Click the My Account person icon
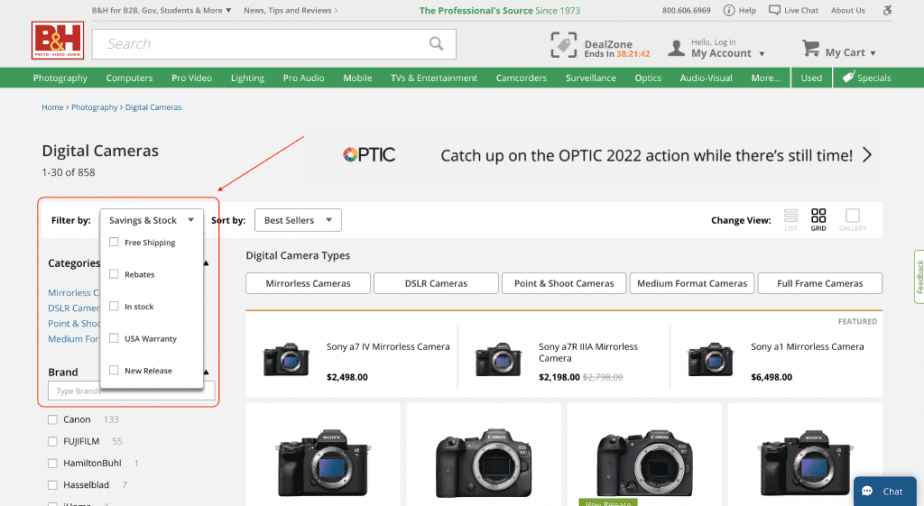The image size is (924, 506). (x=676, y=48)
